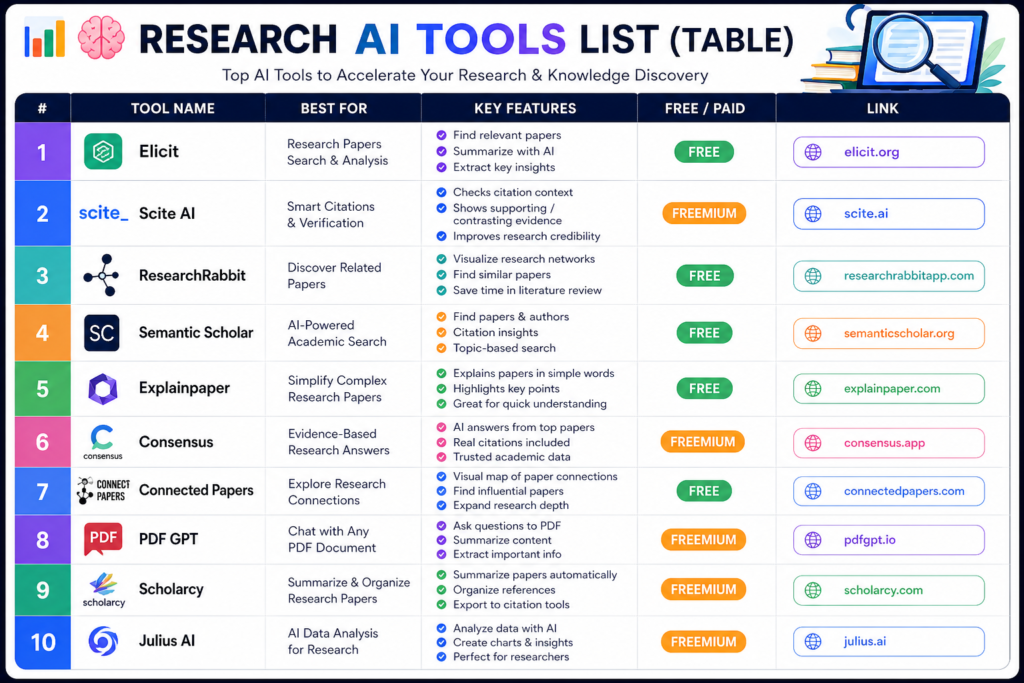Viewport: 1024px width, 683px height.
Task: Click the BEST FOR column header
Action: click(x=334, y=108)
